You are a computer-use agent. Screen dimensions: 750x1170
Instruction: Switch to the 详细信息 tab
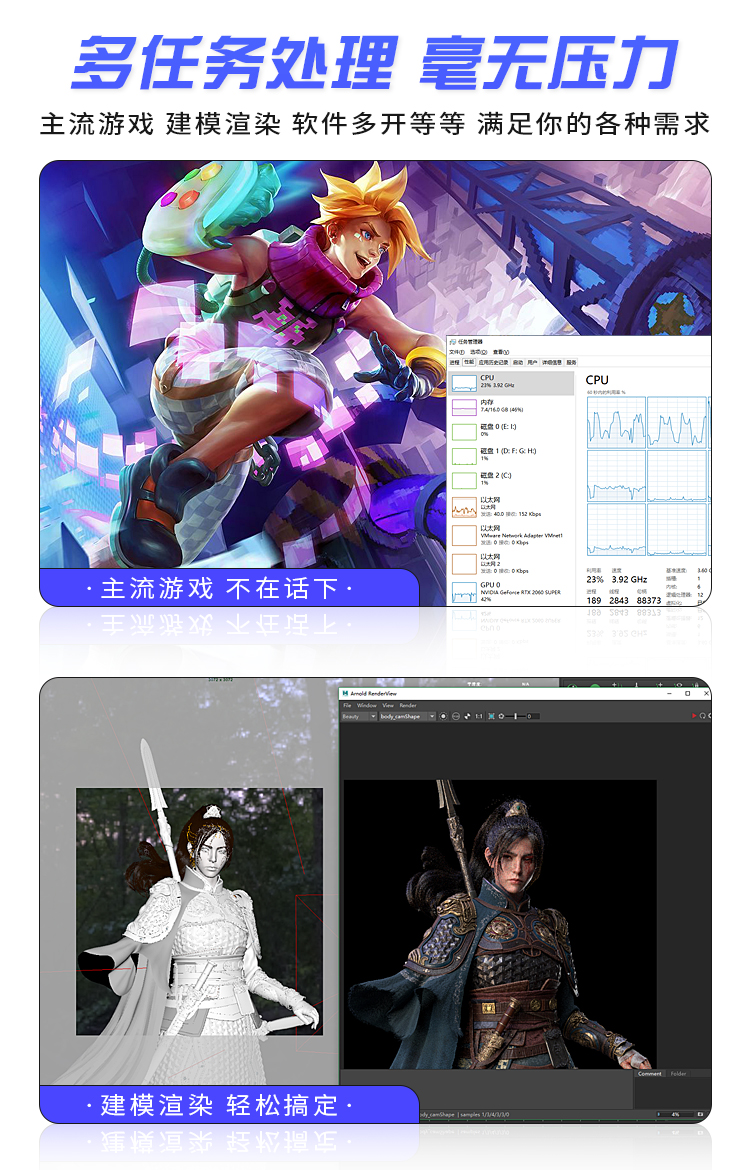point(552,363)
